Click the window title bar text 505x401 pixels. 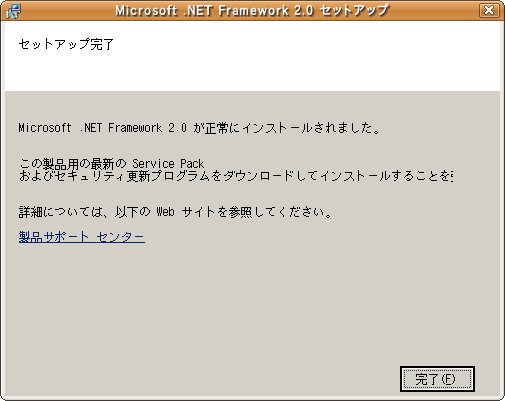[252, 11]
